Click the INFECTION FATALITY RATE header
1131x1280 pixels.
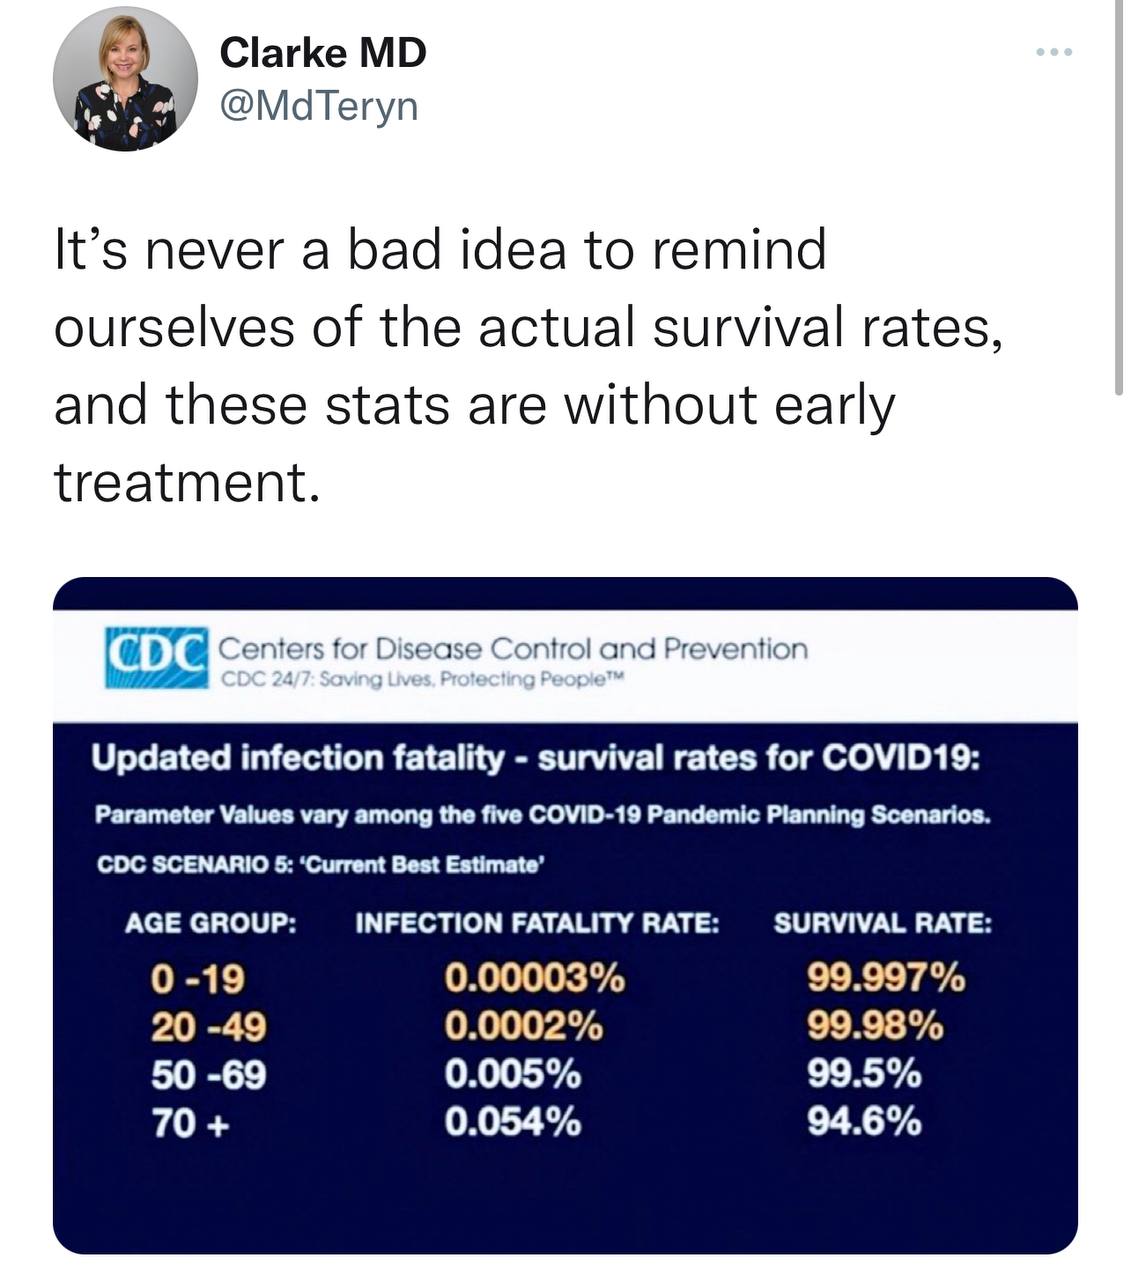tap(537, 923)
